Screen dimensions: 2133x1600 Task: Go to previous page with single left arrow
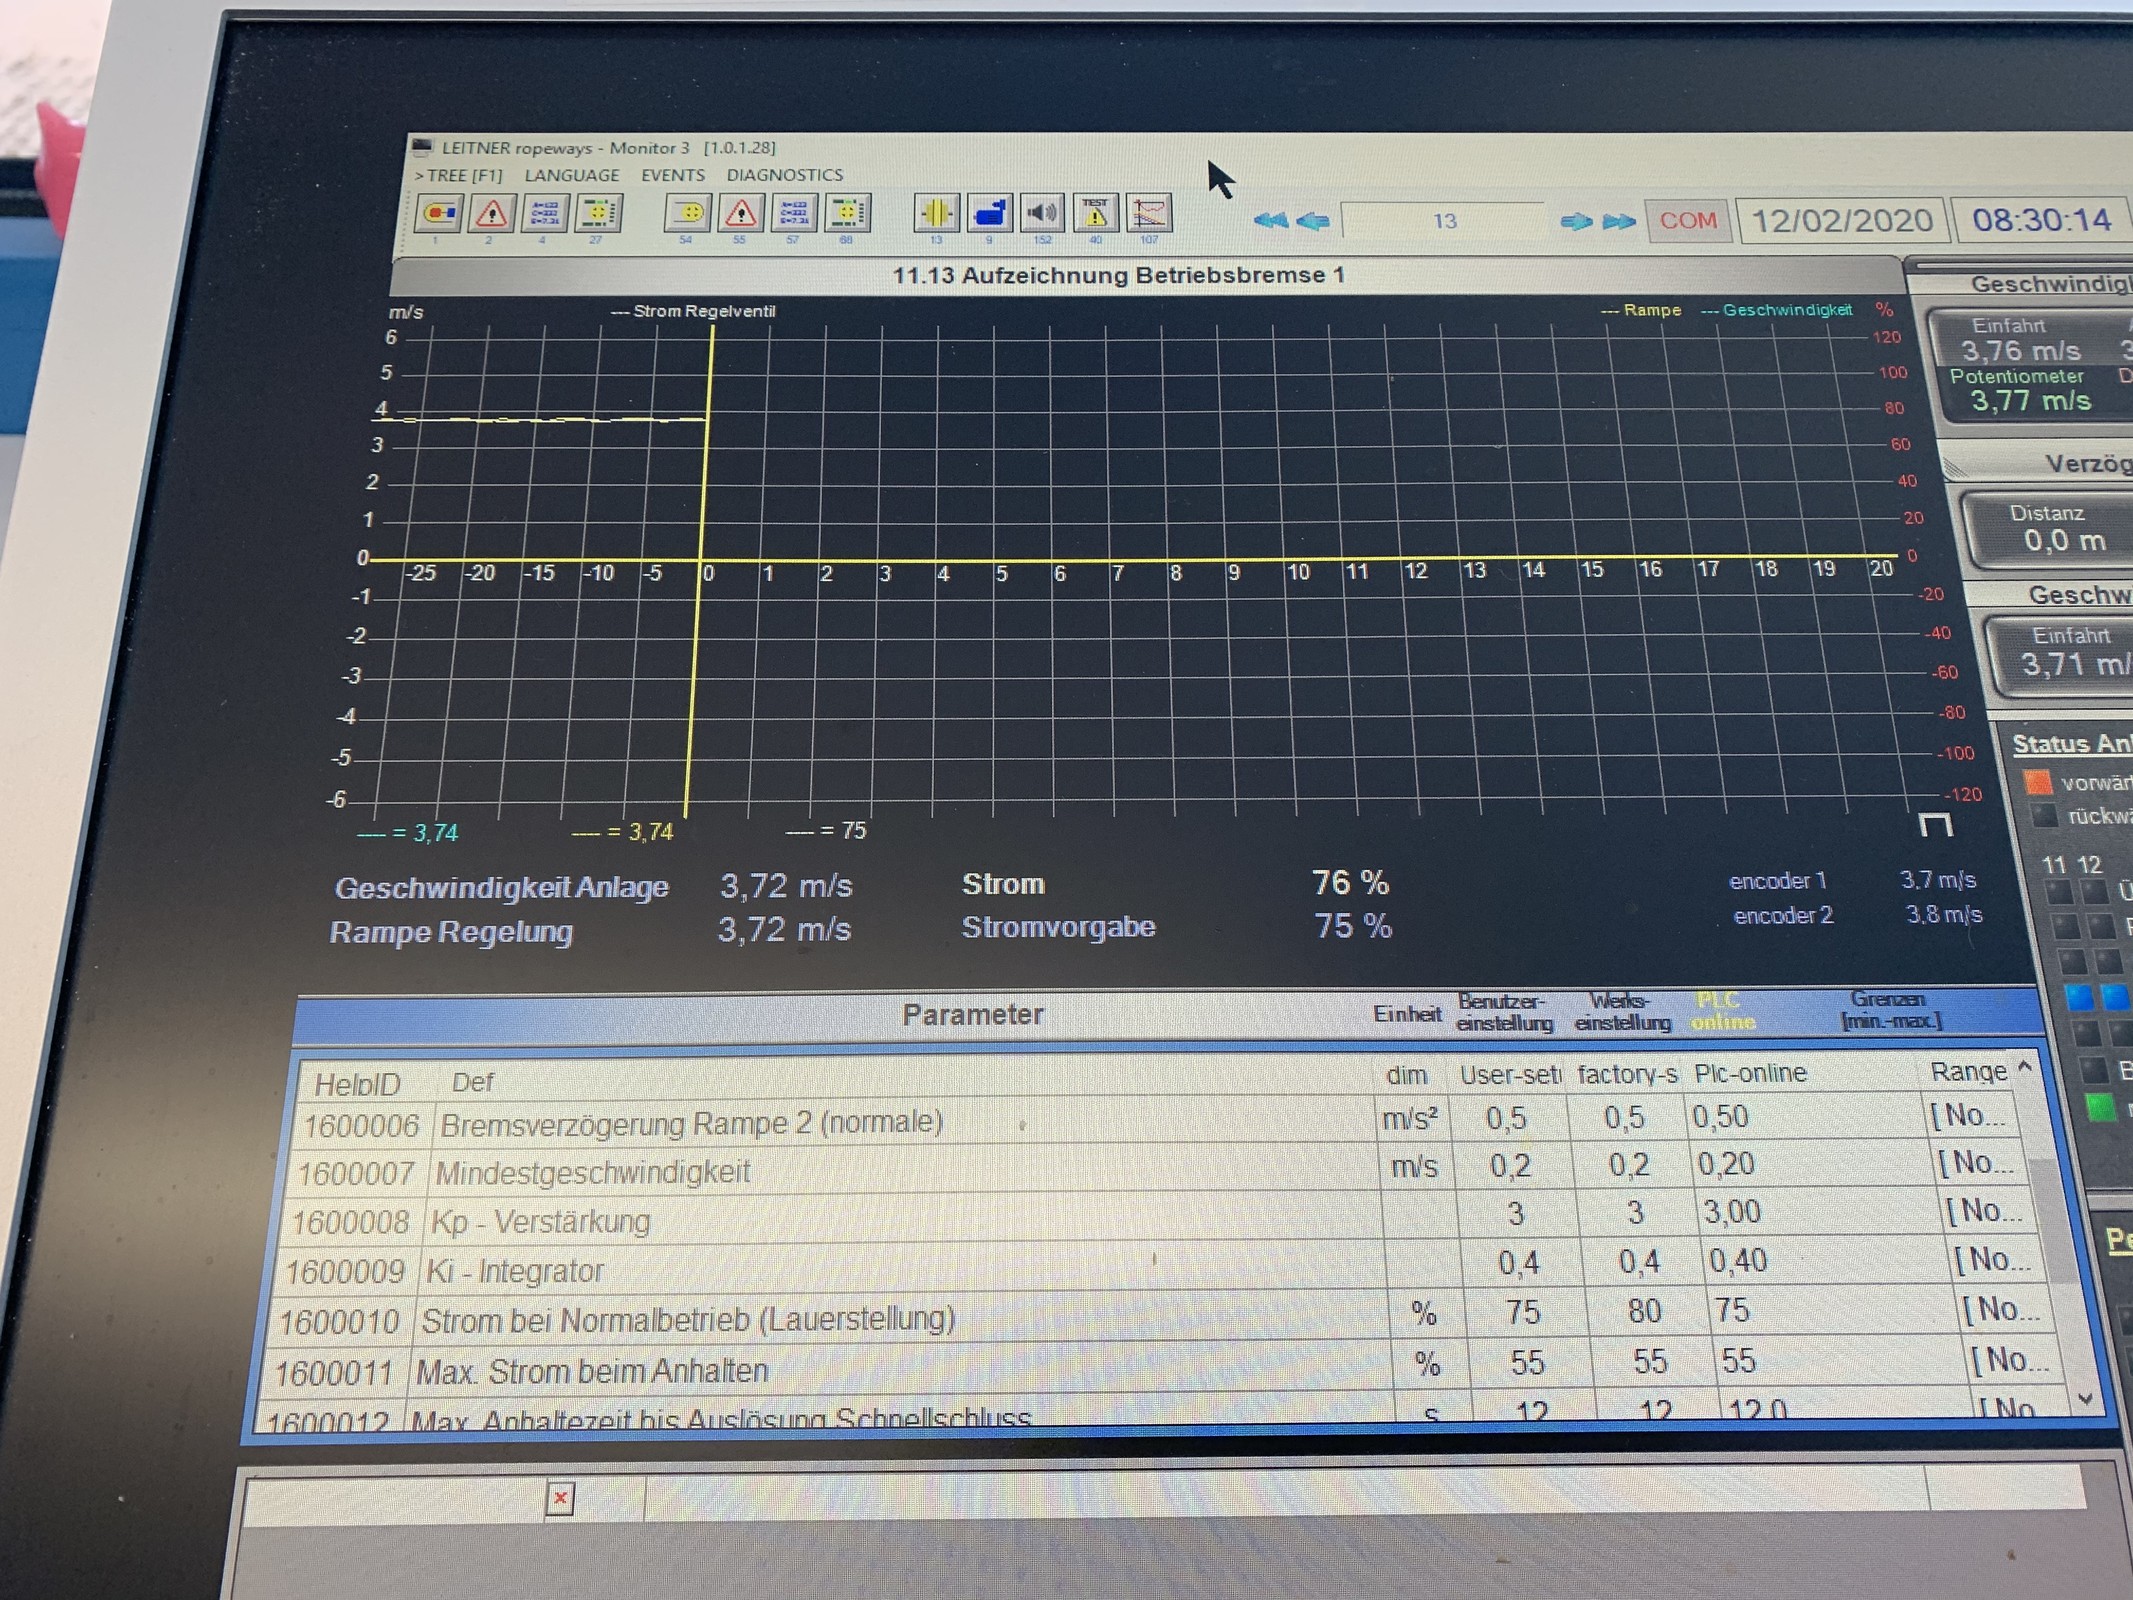1312,221
